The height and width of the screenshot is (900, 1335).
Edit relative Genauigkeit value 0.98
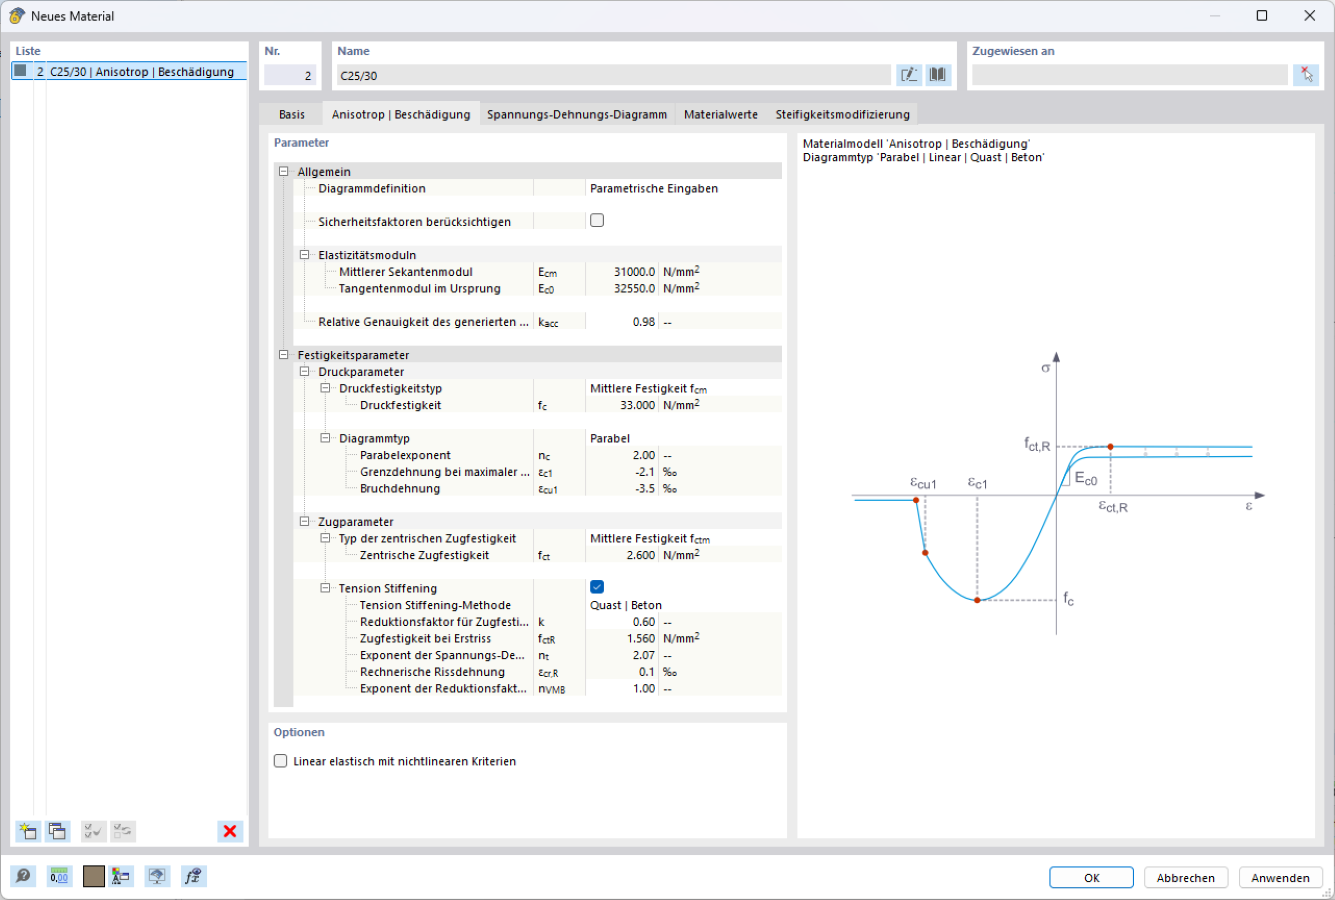click(622, 322)
